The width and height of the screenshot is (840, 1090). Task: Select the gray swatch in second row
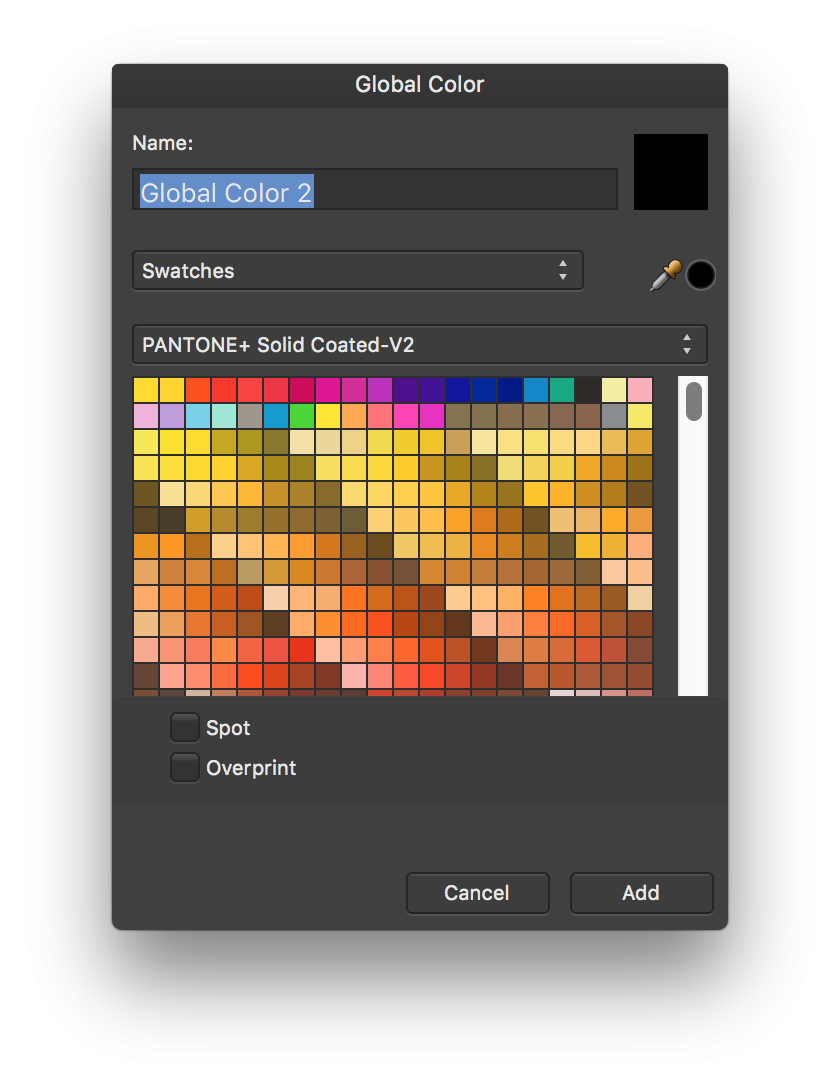click(613, 416)
